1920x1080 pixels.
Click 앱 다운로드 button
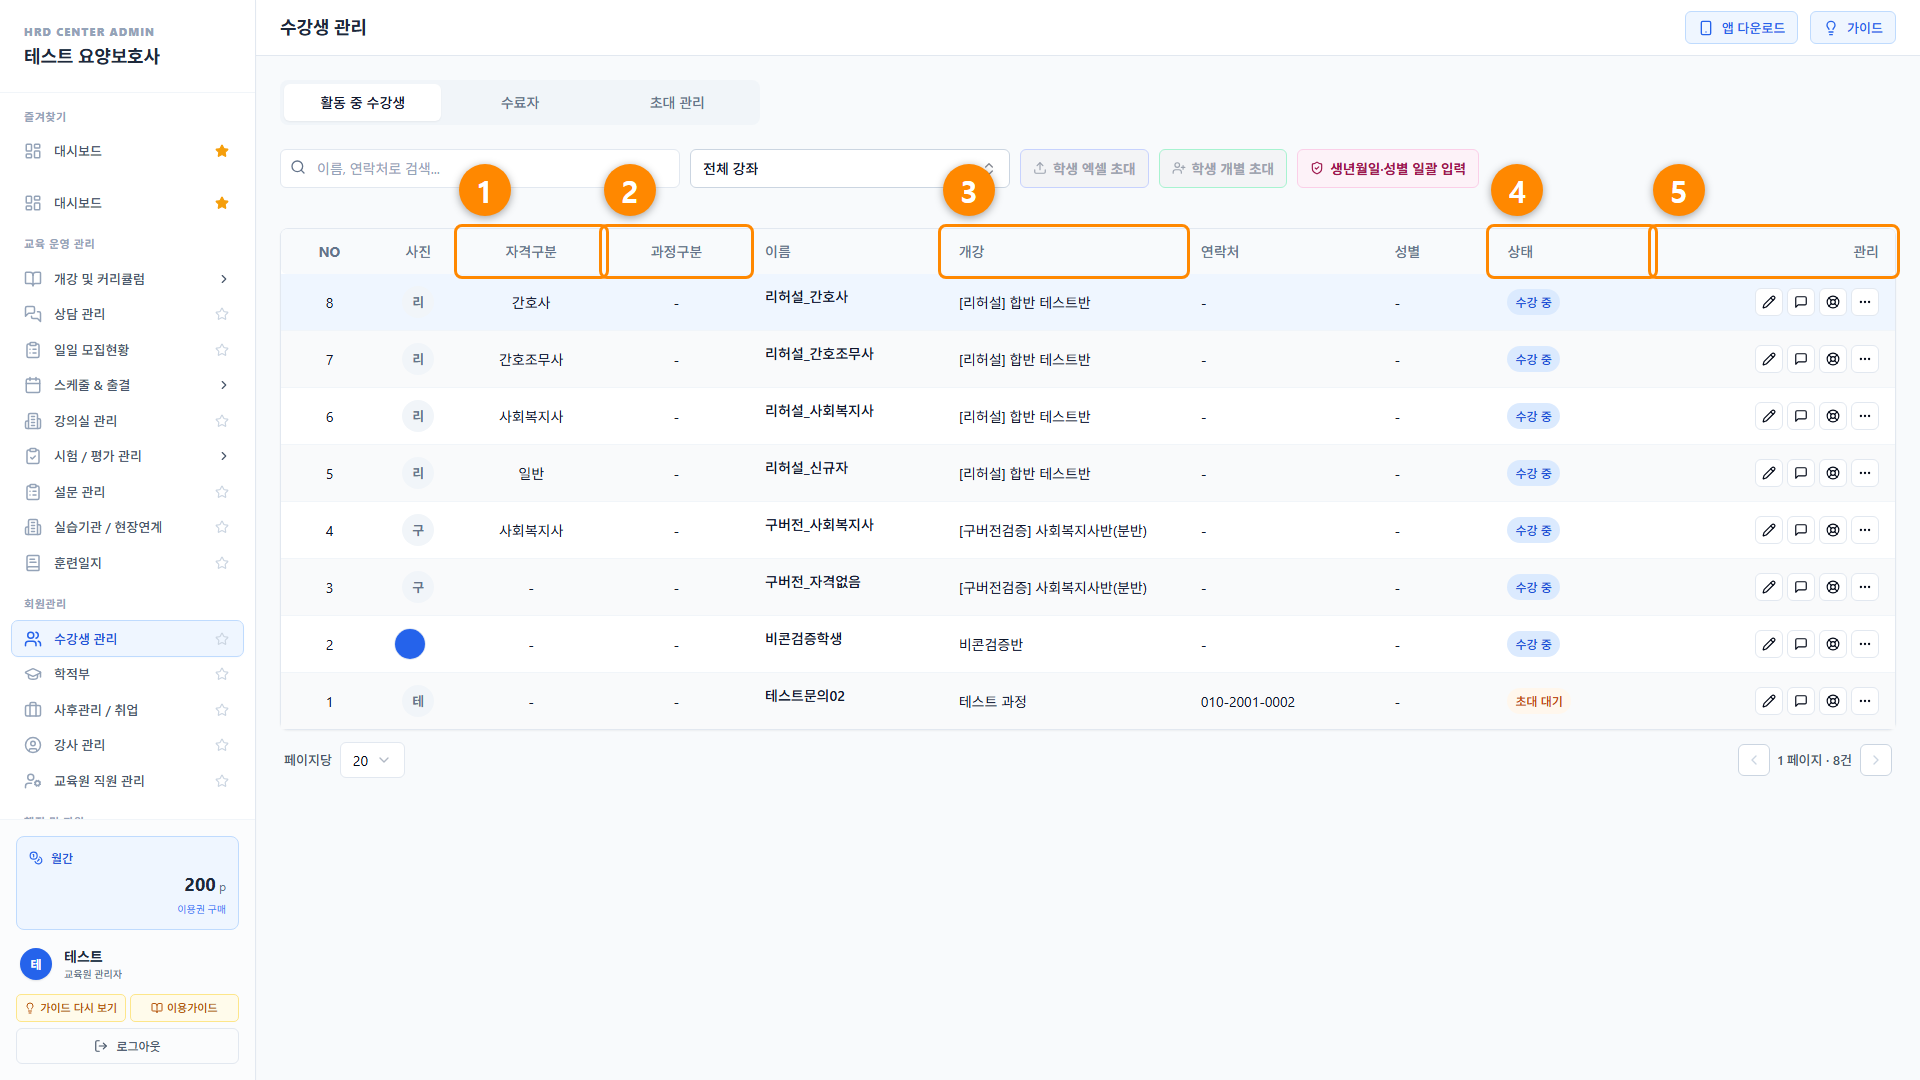1741,28
